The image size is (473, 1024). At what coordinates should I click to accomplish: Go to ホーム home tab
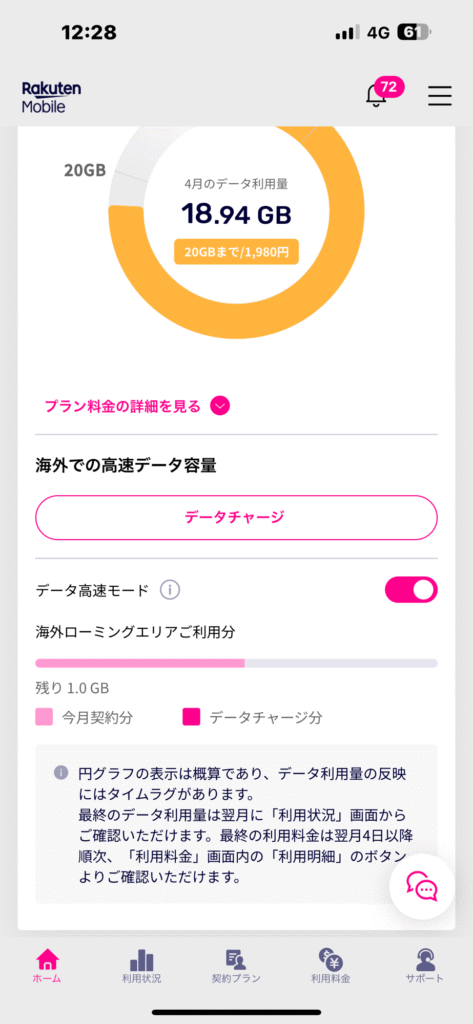(46, 967)
